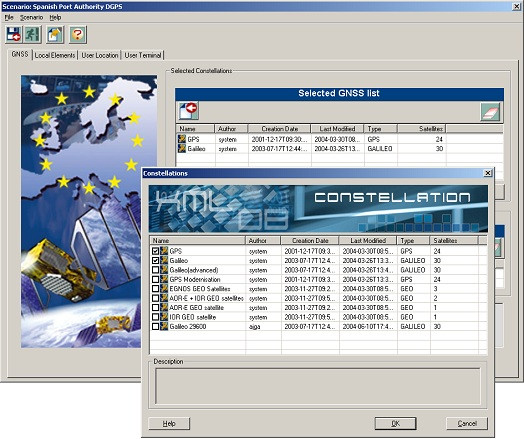Select 'AOR-E GEO satellite' row name
Image resolution: width=524 pixels, height=439 pixels.
pos(196,307)
